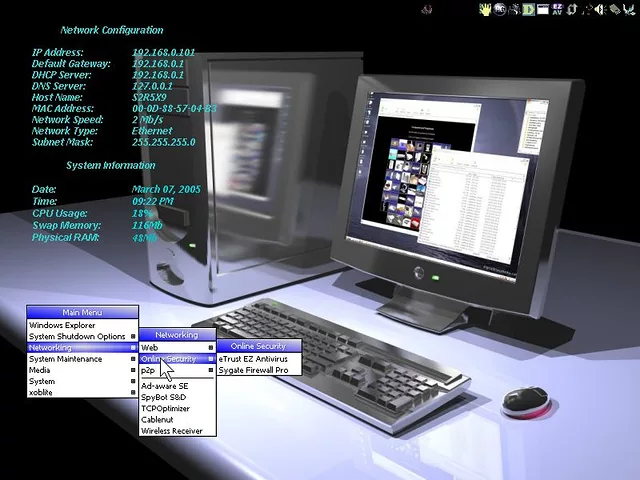Launch Sygate Firewall Pro
640x480 pixels.
pos(253,370)
